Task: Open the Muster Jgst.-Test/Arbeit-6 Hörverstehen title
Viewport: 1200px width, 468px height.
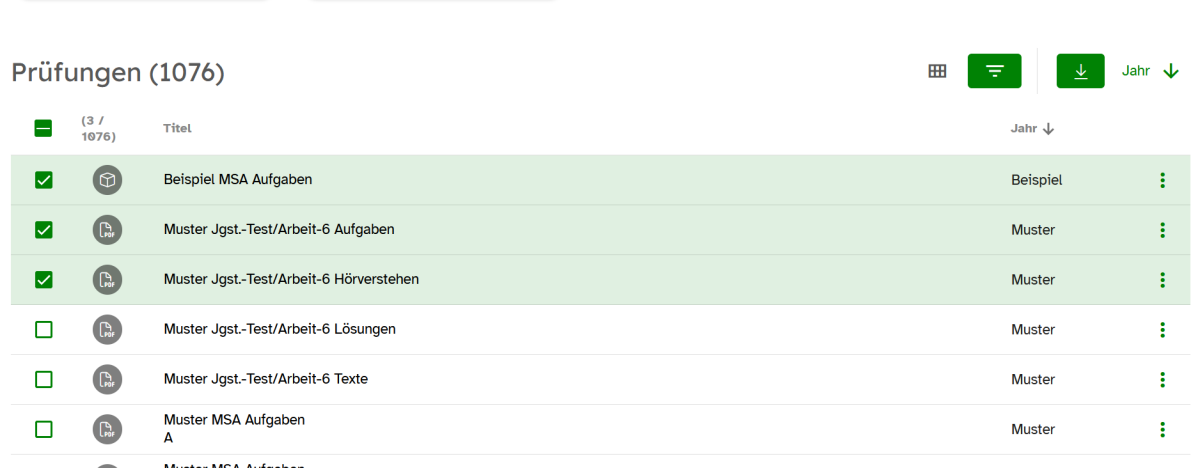Action: point(291,280)
